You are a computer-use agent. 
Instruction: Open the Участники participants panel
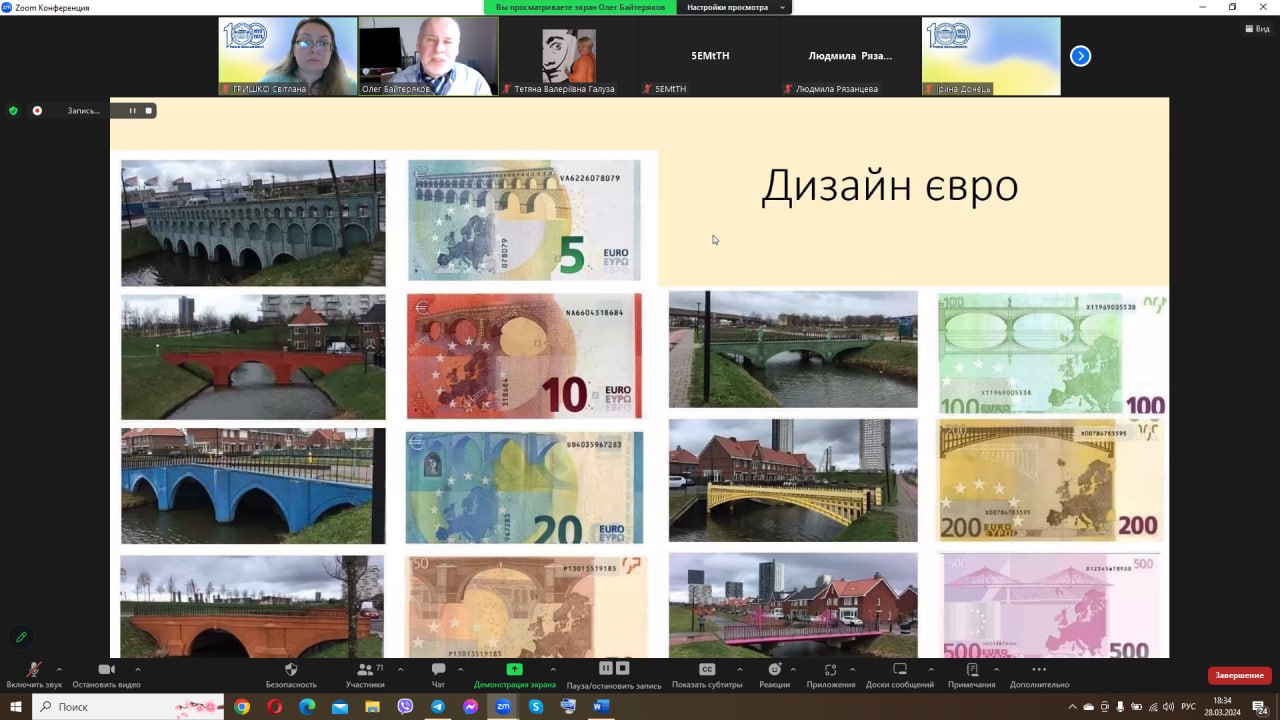[365, 670]
